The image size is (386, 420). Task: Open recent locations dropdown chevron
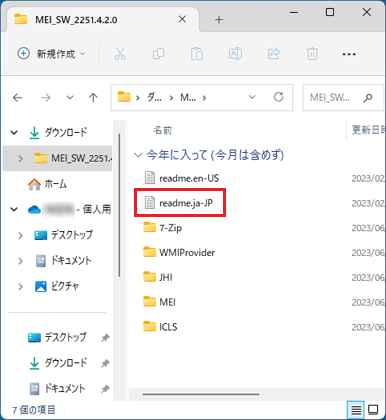70,98
